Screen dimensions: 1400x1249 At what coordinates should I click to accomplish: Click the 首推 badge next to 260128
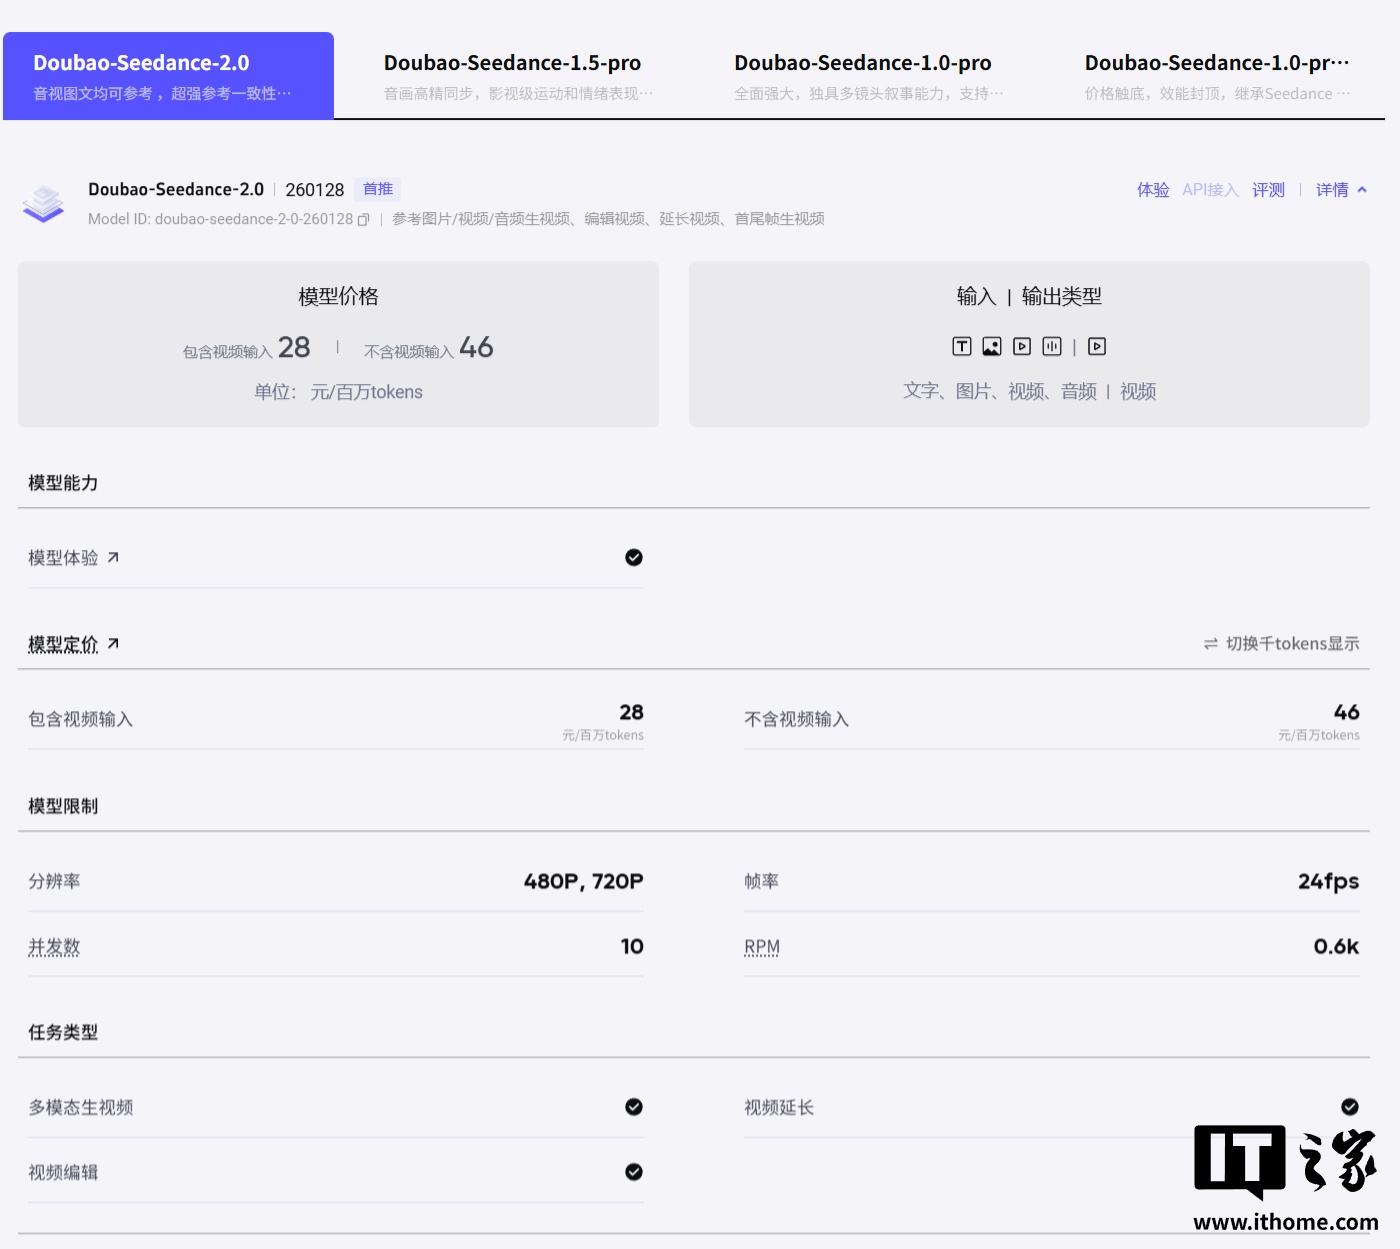coord(377,189)
